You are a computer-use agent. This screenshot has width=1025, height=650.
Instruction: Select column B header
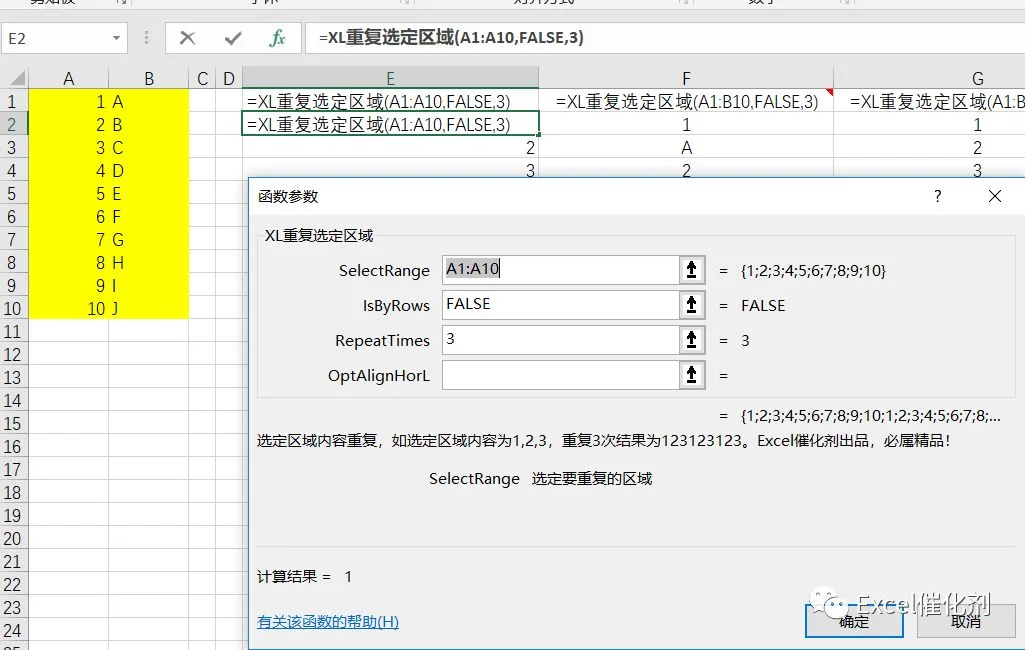(x=149, y=78)
